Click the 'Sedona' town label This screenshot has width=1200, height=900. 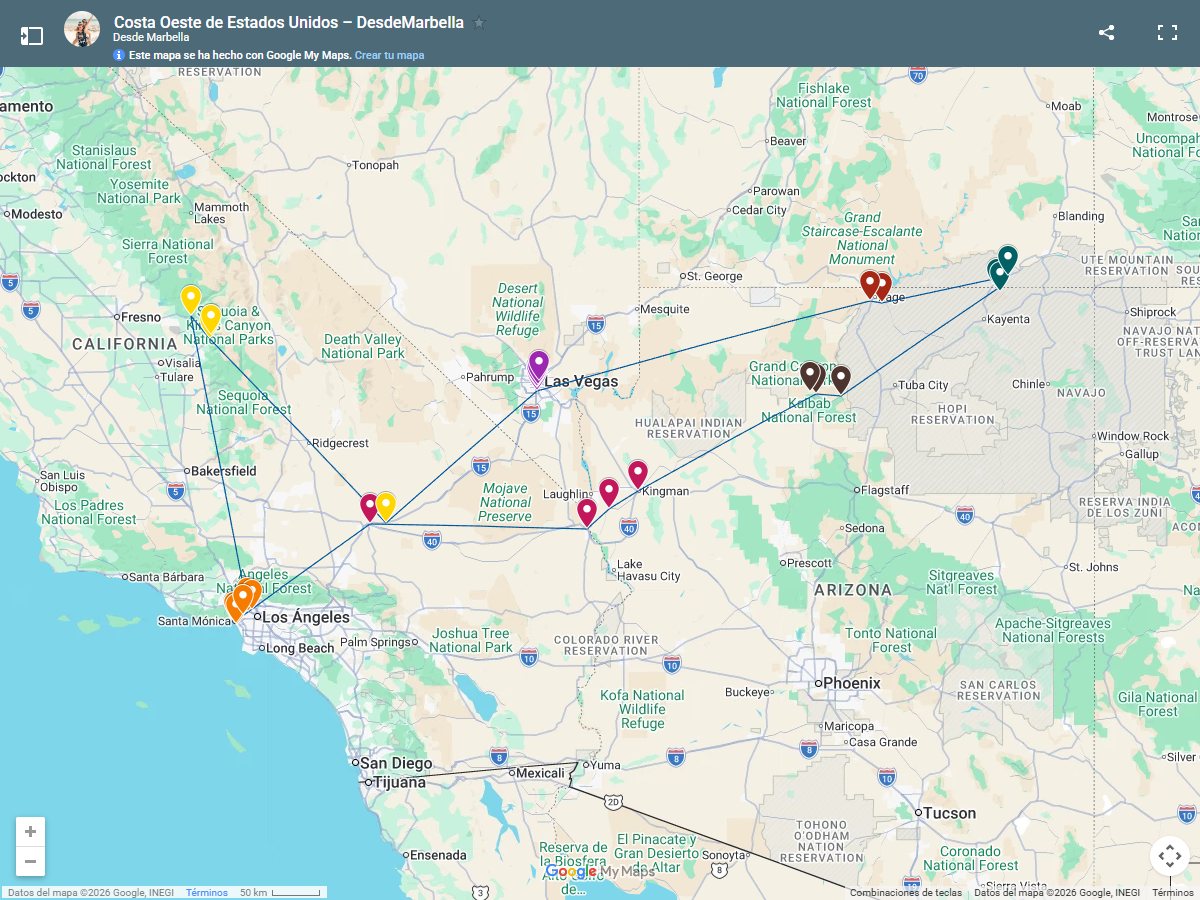[x=864, y=528]
